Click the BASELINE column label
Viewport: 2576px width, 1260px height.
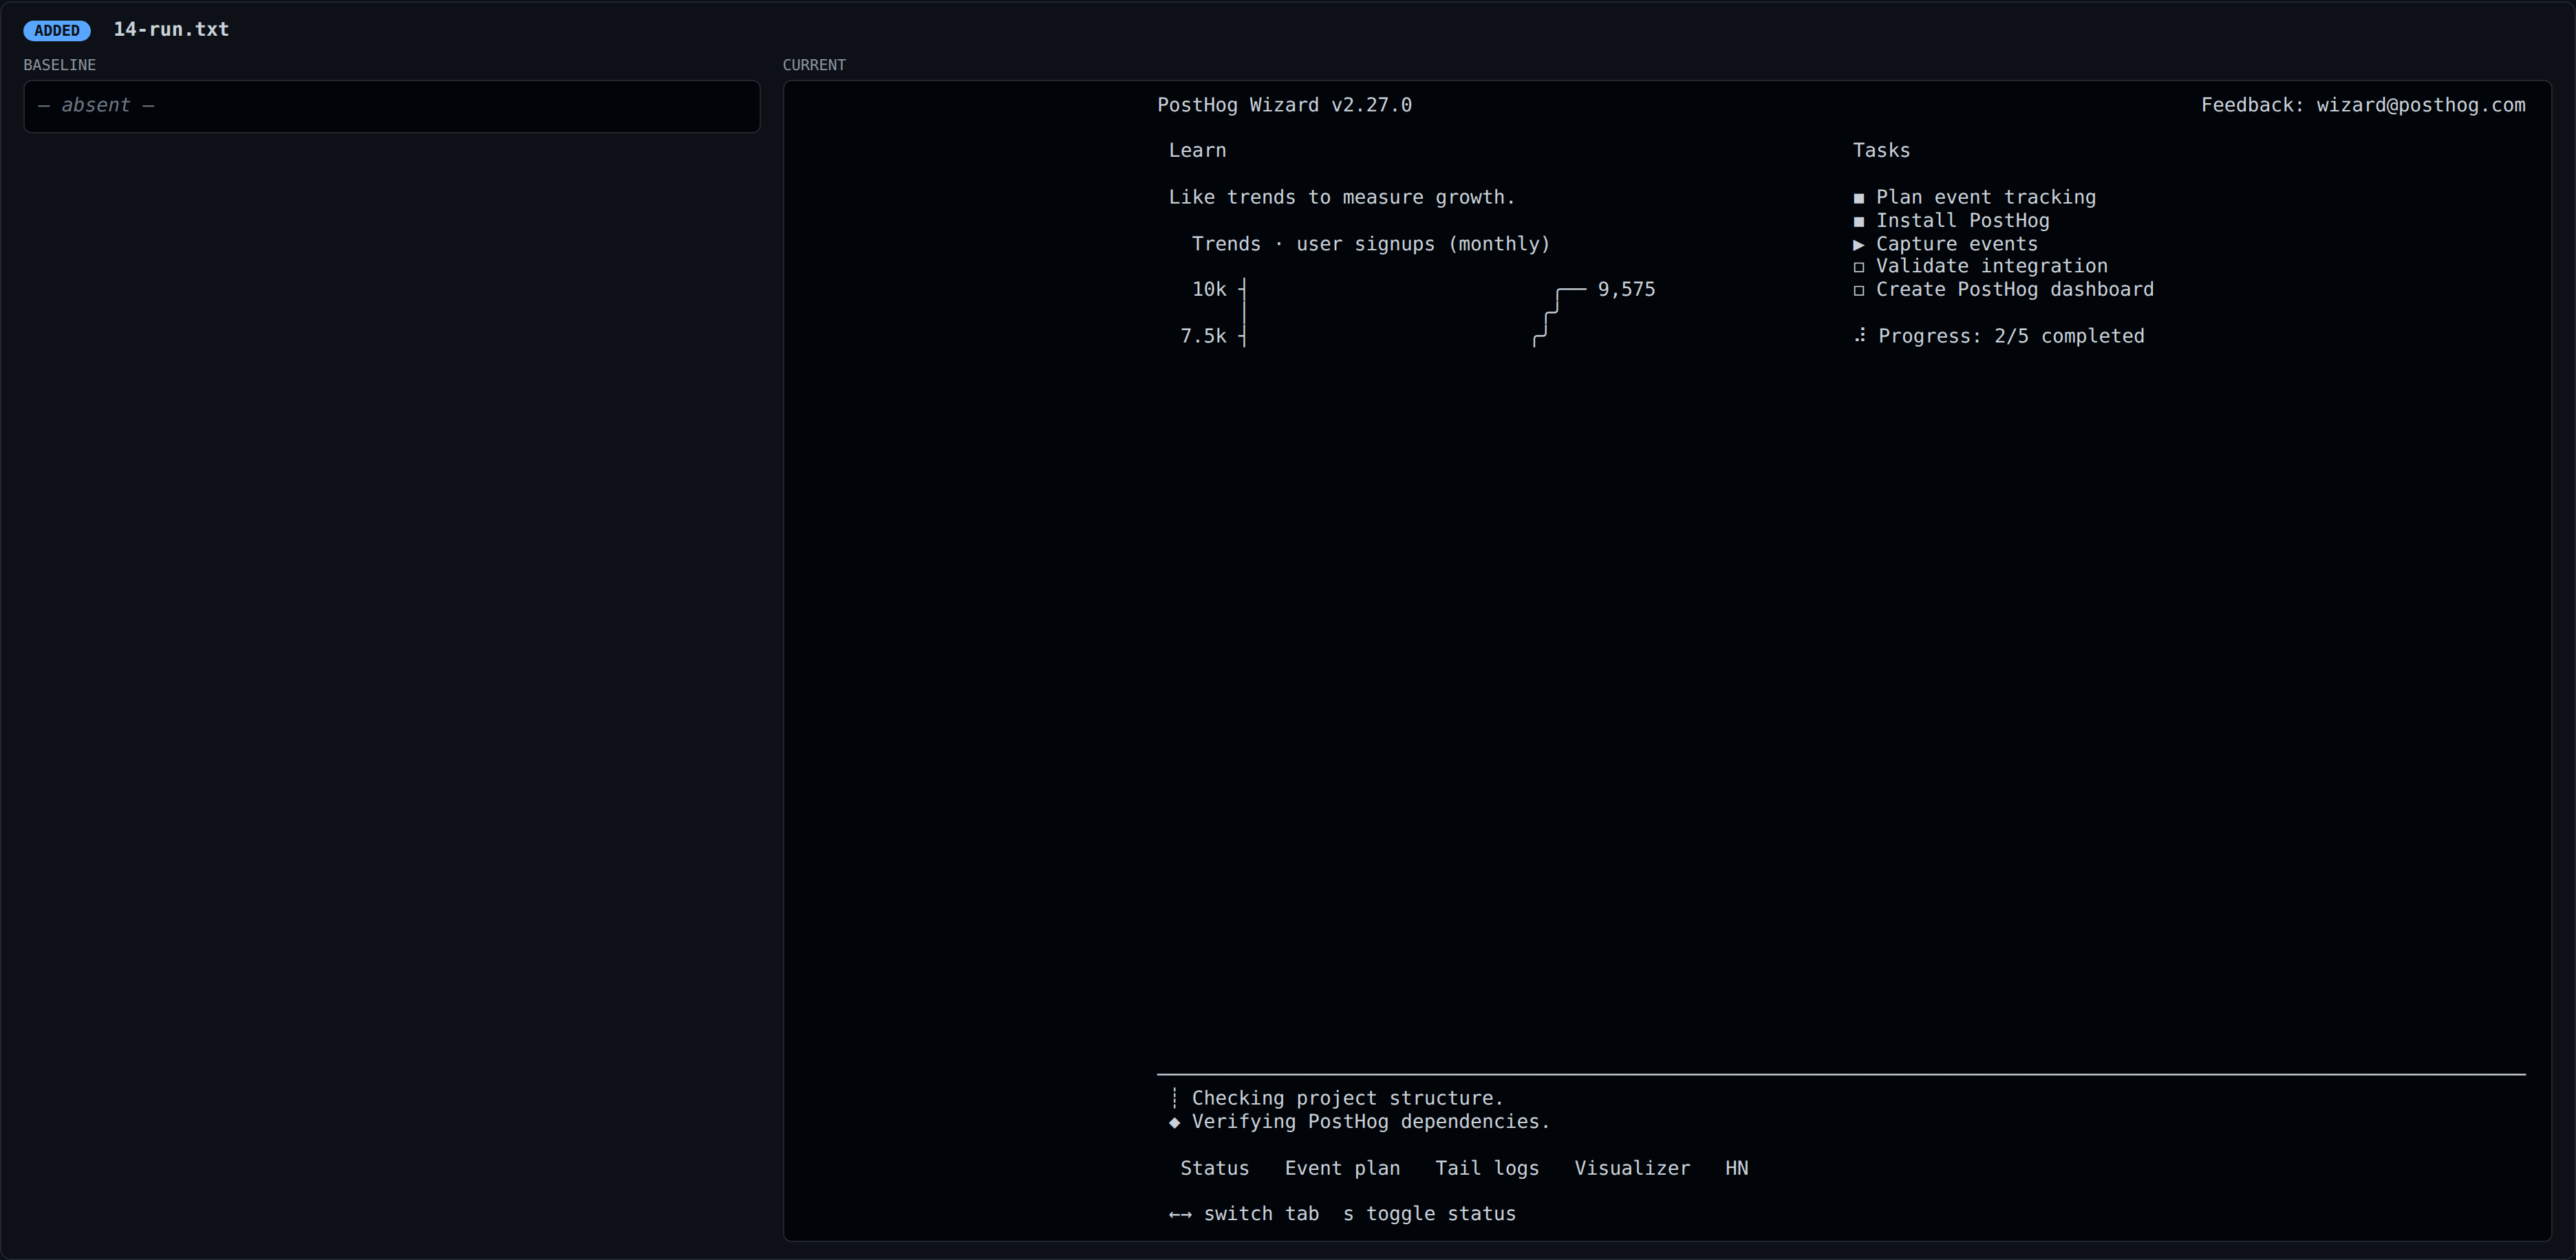coord(60,65)
